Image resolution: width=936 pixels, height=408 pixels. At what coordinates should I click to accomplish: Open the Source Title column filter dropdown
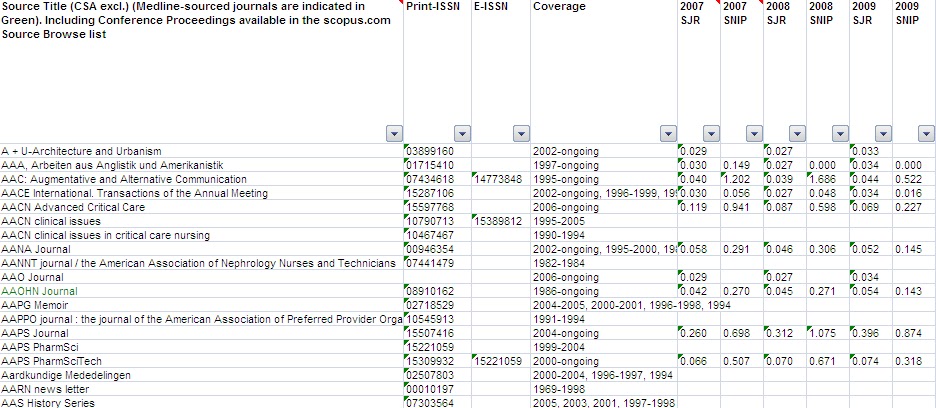click(395, 133)
